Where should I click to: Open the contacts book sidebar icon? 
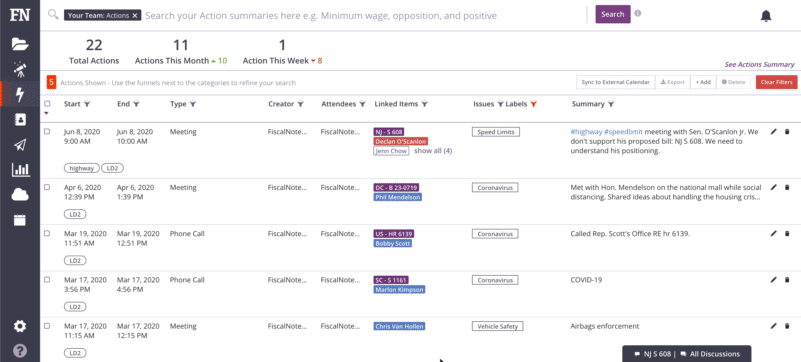pyautogui.click(x=20, y=119)
